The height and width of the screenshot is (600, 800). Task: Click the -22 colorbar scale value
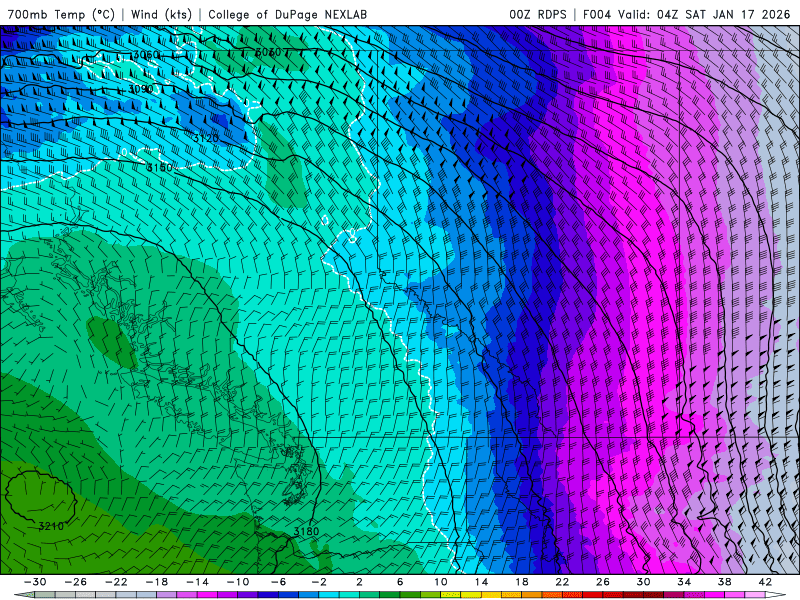[116, 582]
